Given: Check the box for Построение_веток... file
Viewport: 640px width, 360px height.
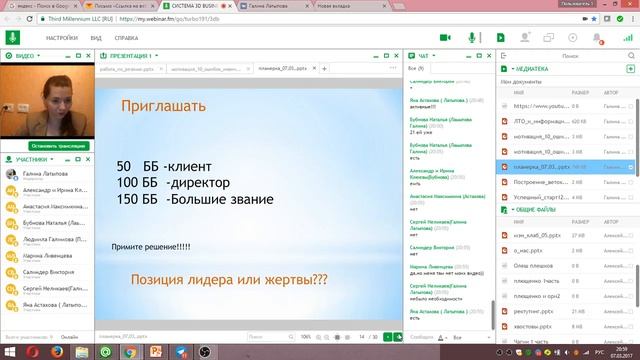Looking at the screenshot, I should pos(631,182).
